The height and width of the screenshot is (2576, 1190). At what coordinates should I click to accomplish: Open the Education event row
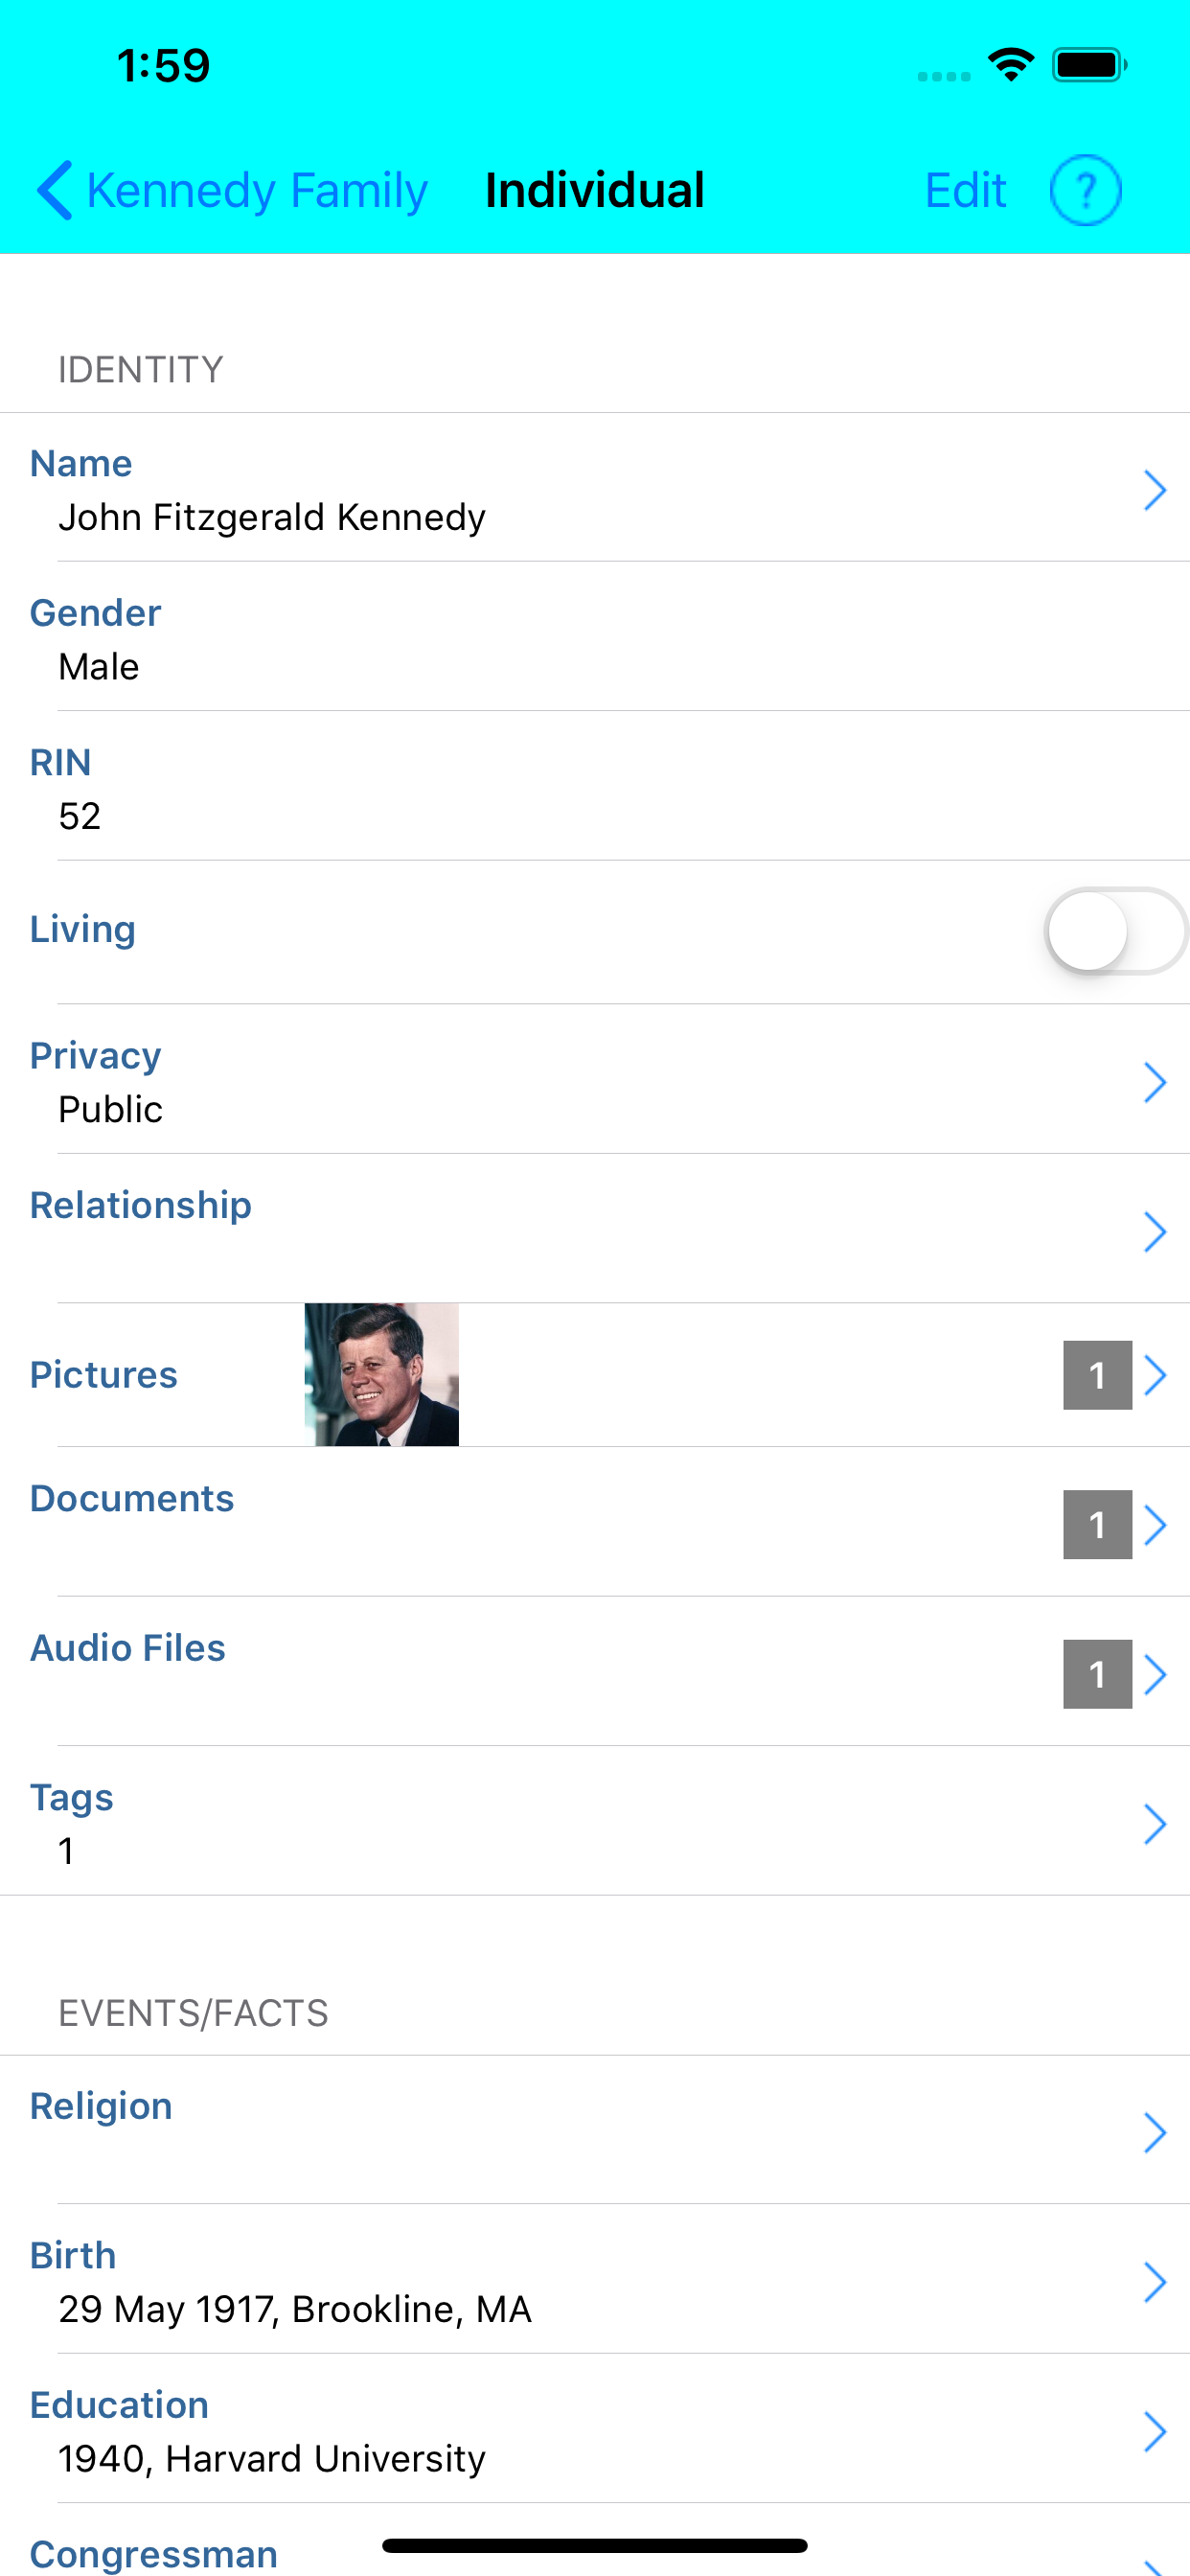click(x=595, y=2429)
